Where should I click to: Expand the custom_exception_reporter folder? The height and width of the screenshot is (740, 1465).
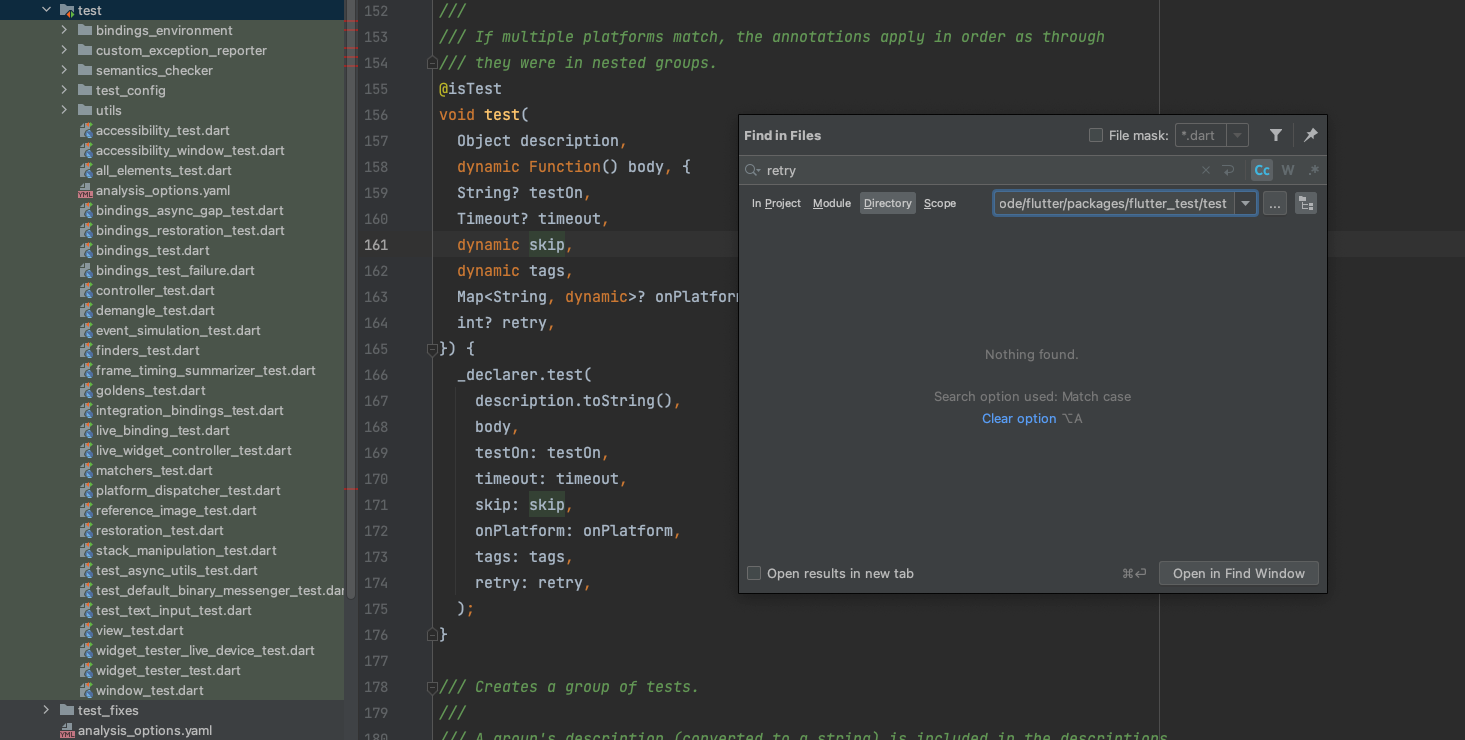coord(64,50)
